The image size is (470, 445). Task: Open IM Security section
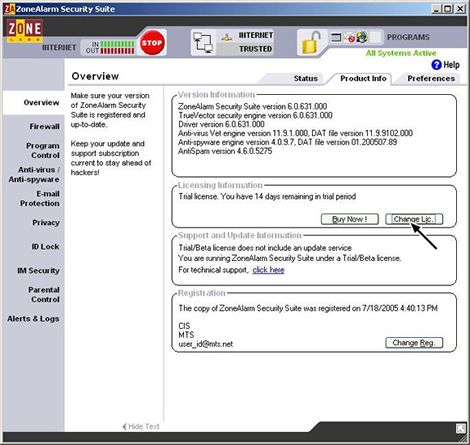(x=38, y=270)
